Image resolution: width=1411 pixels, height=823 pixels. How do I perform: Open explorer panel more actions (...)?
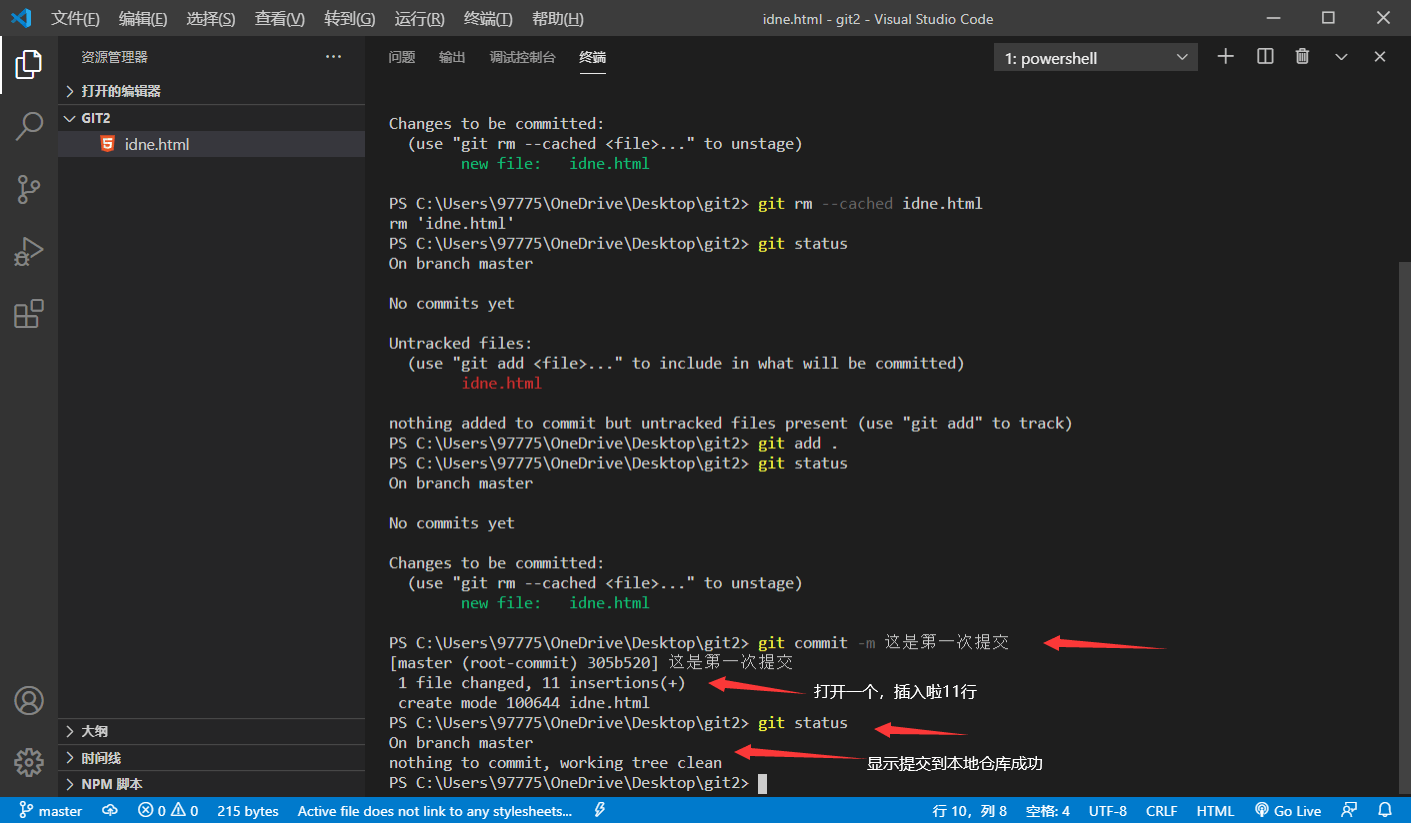334,57
